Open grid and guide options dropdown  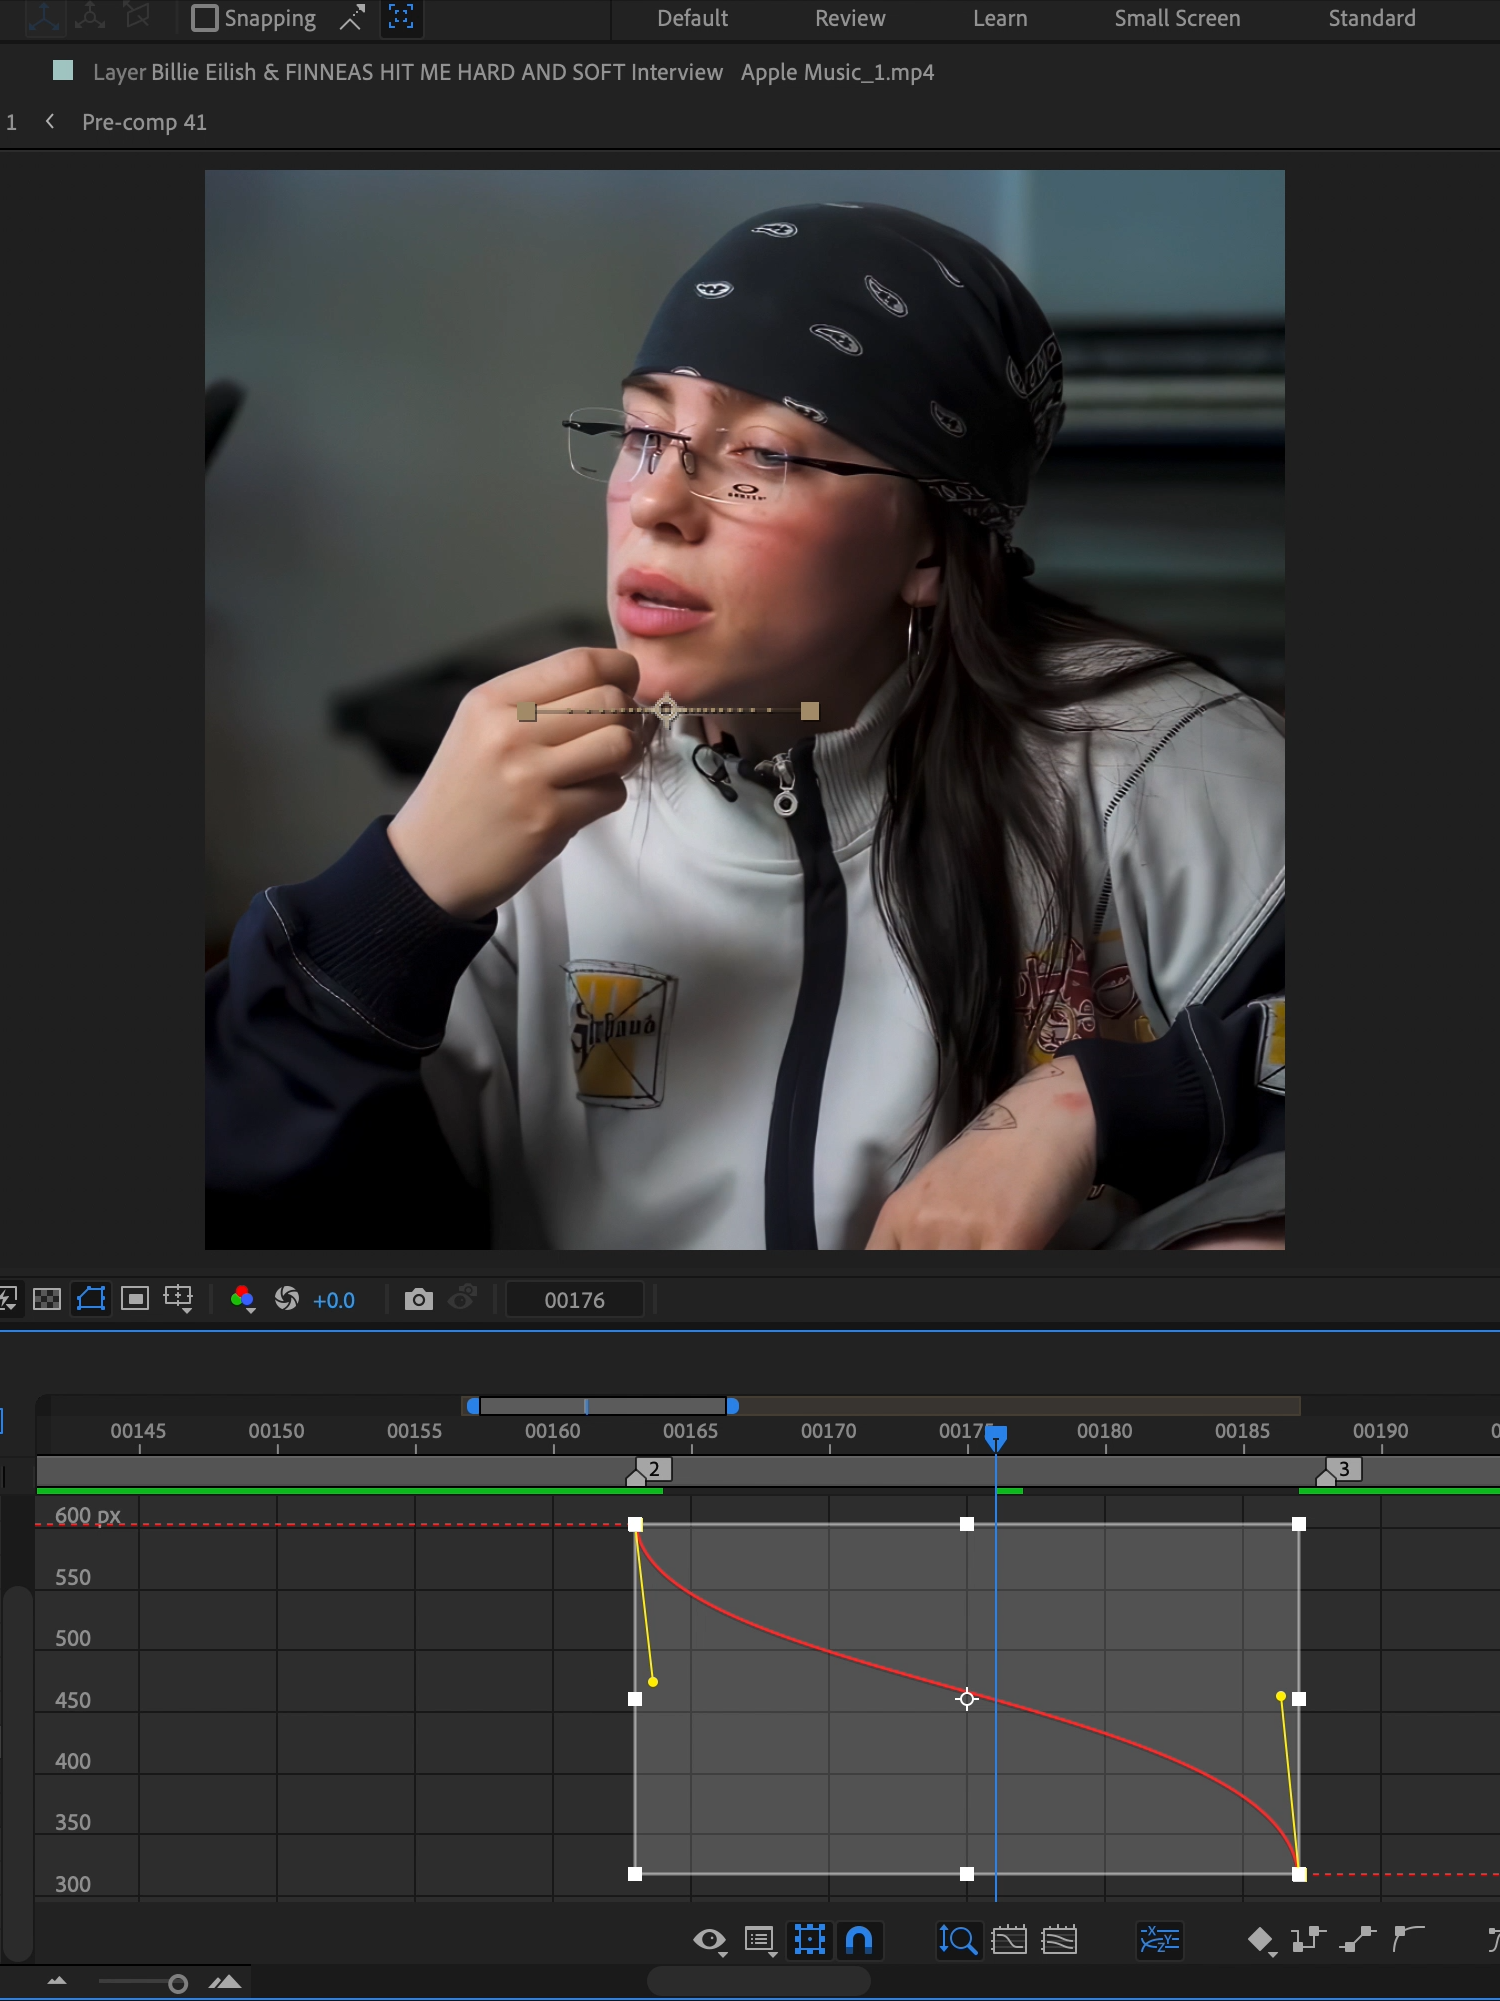(179, 1299)
